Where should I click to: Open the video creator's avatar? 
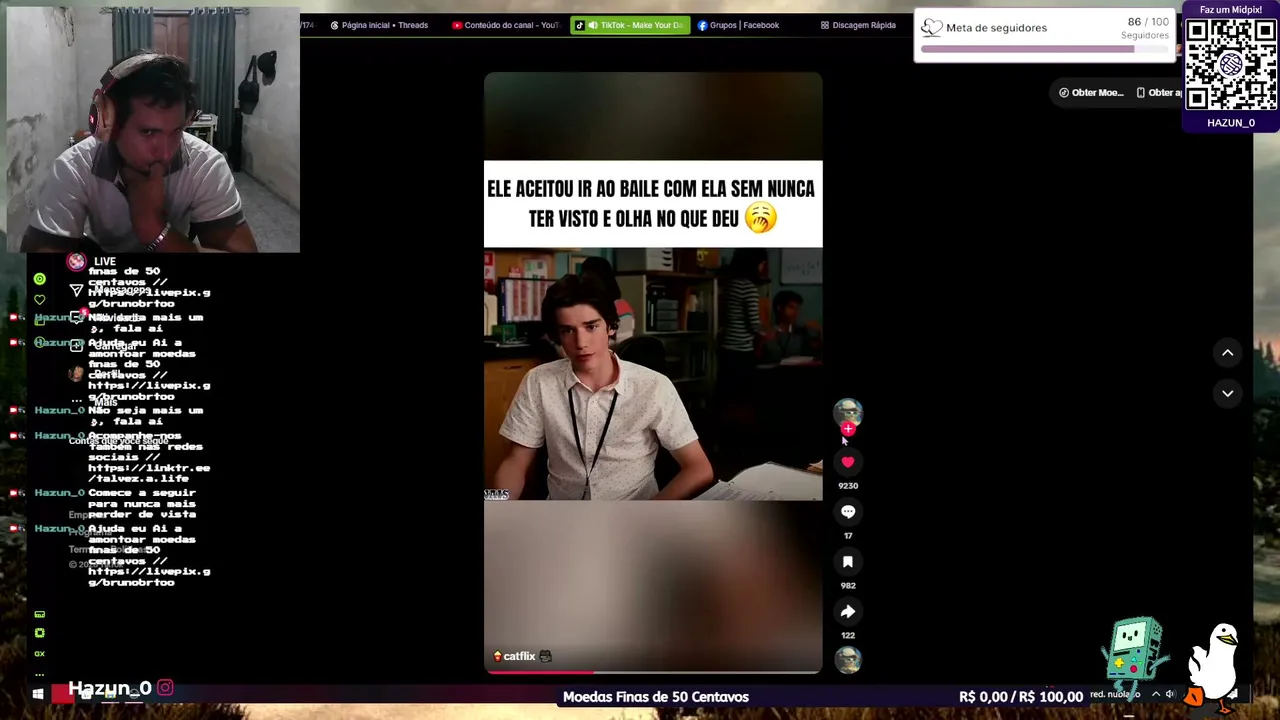(x=847, y=412)
